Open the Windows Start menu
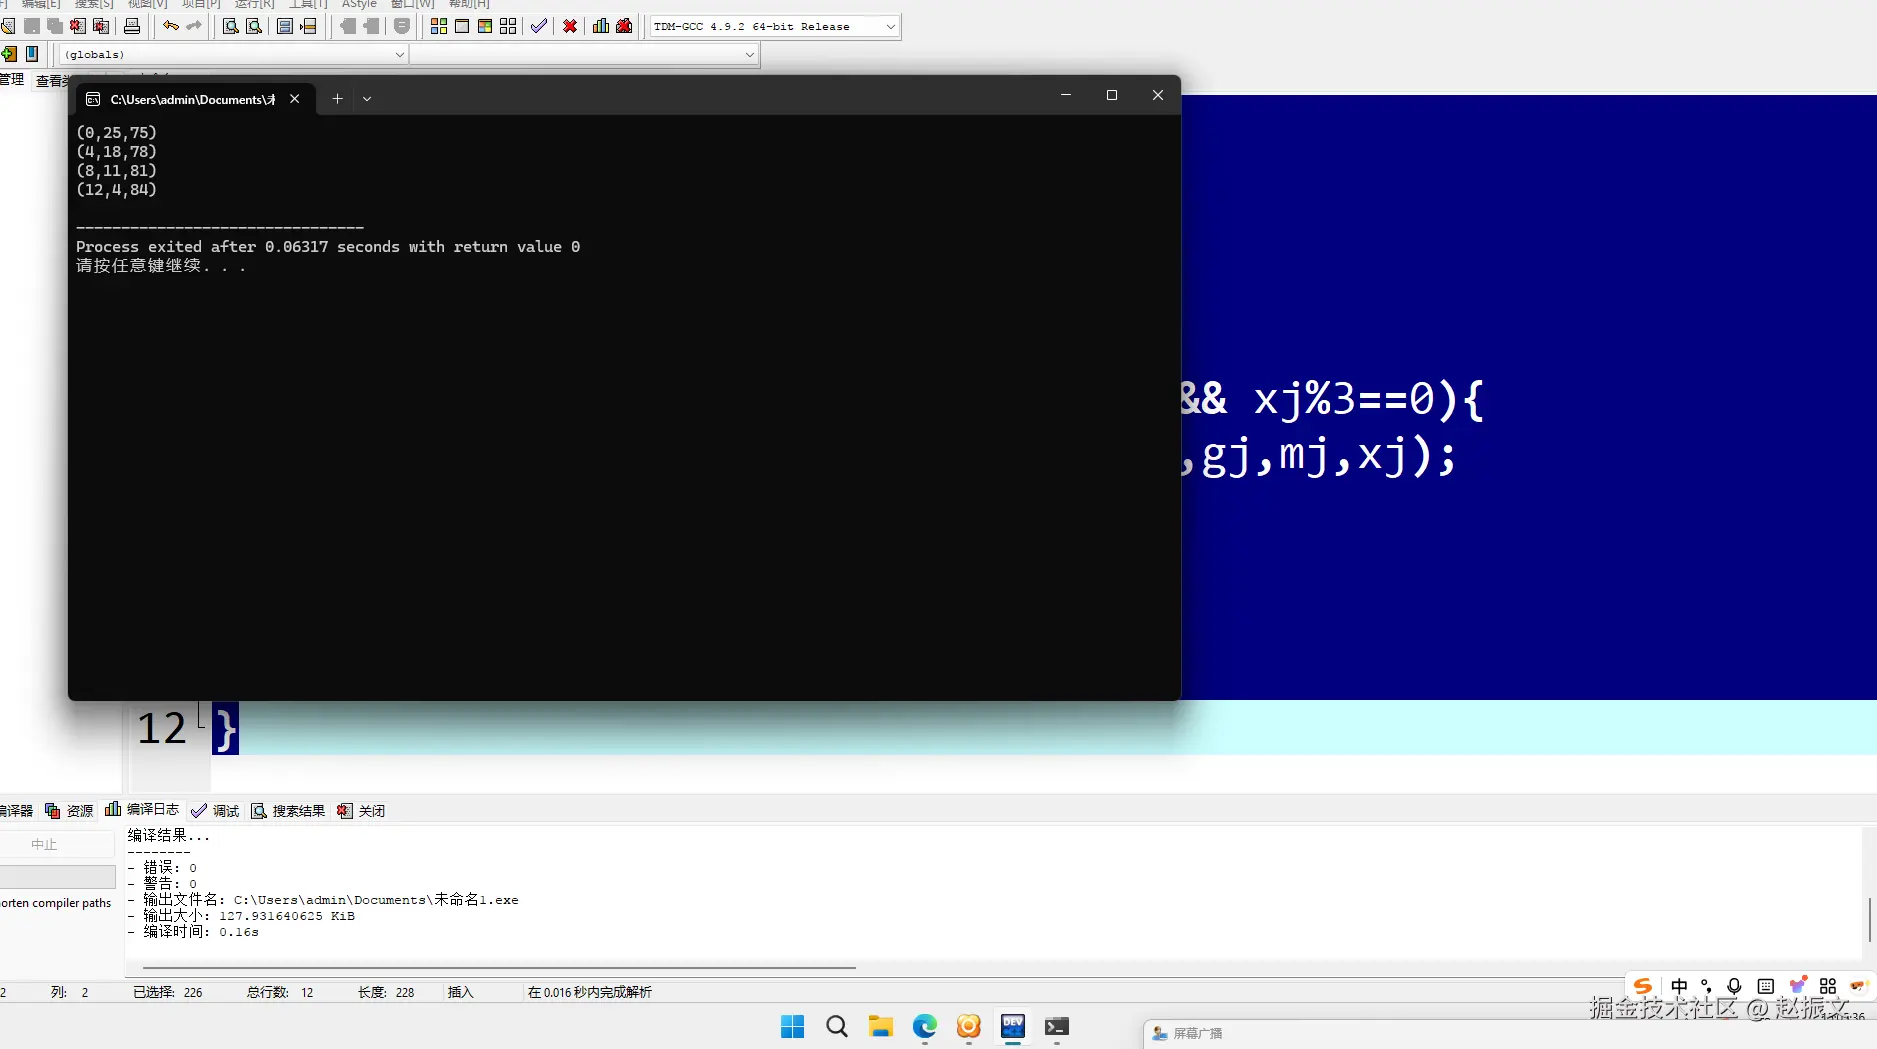The width and height of the screenshot is (1877, 1049). tap(792, 1027)
